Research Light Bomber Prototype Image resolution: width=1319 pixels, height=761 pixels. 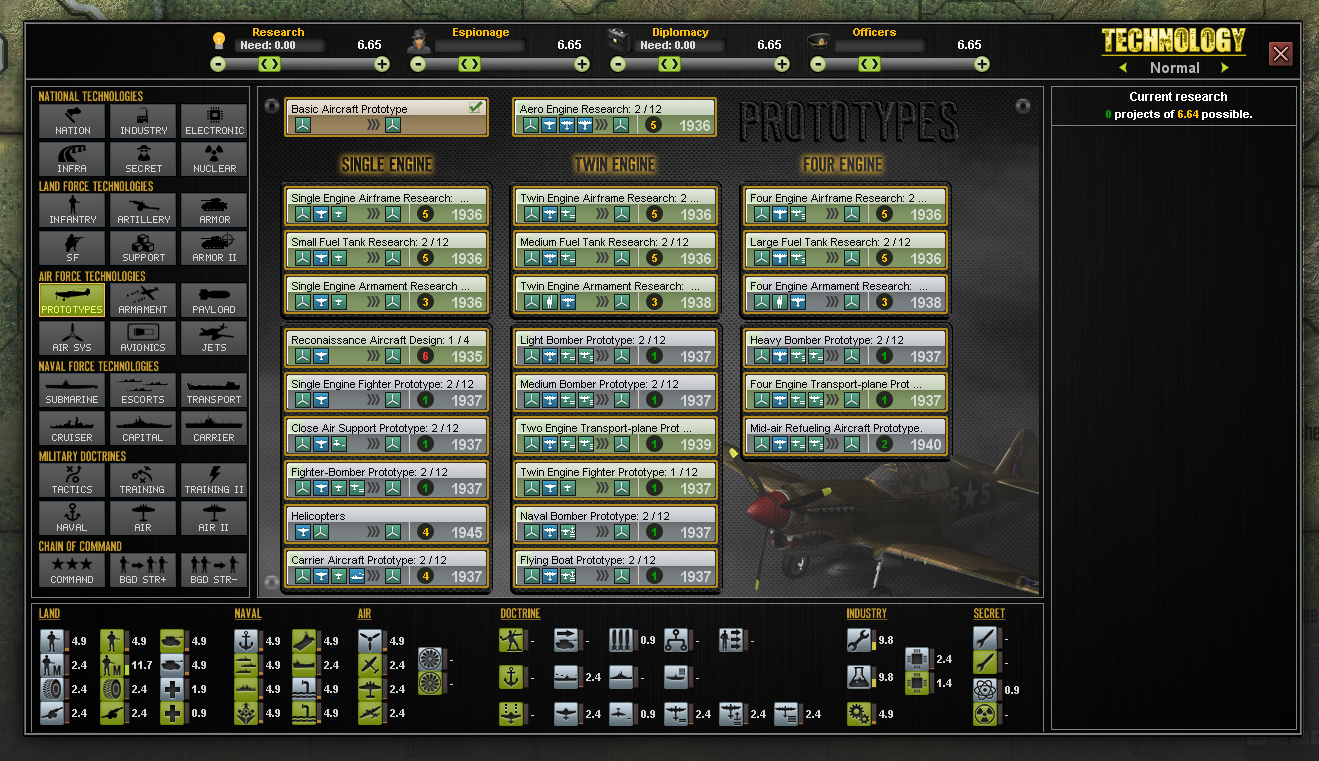tap(615, 348)
